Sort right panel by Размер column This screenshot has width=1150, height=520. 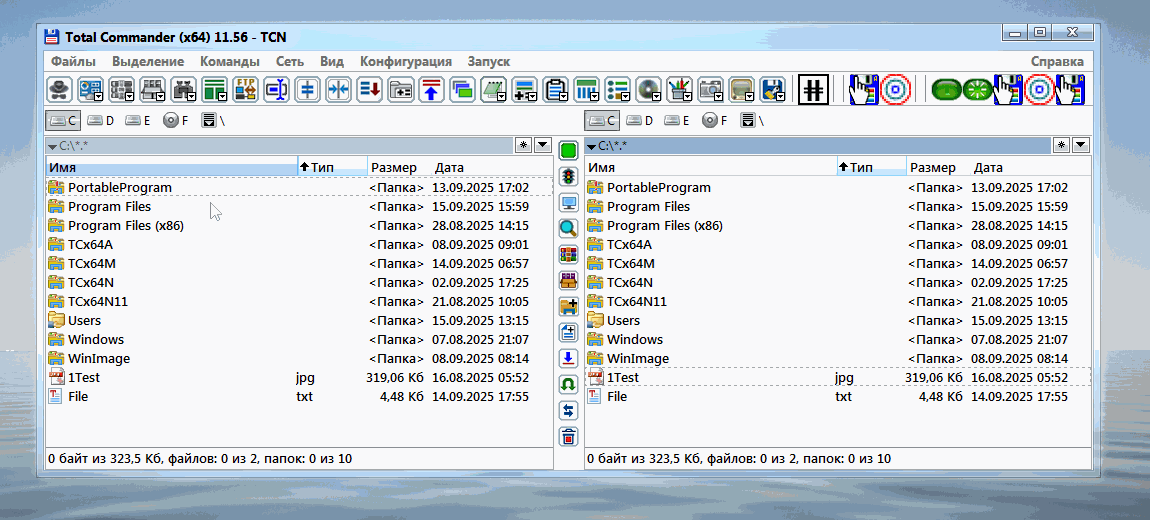(932, 167)
